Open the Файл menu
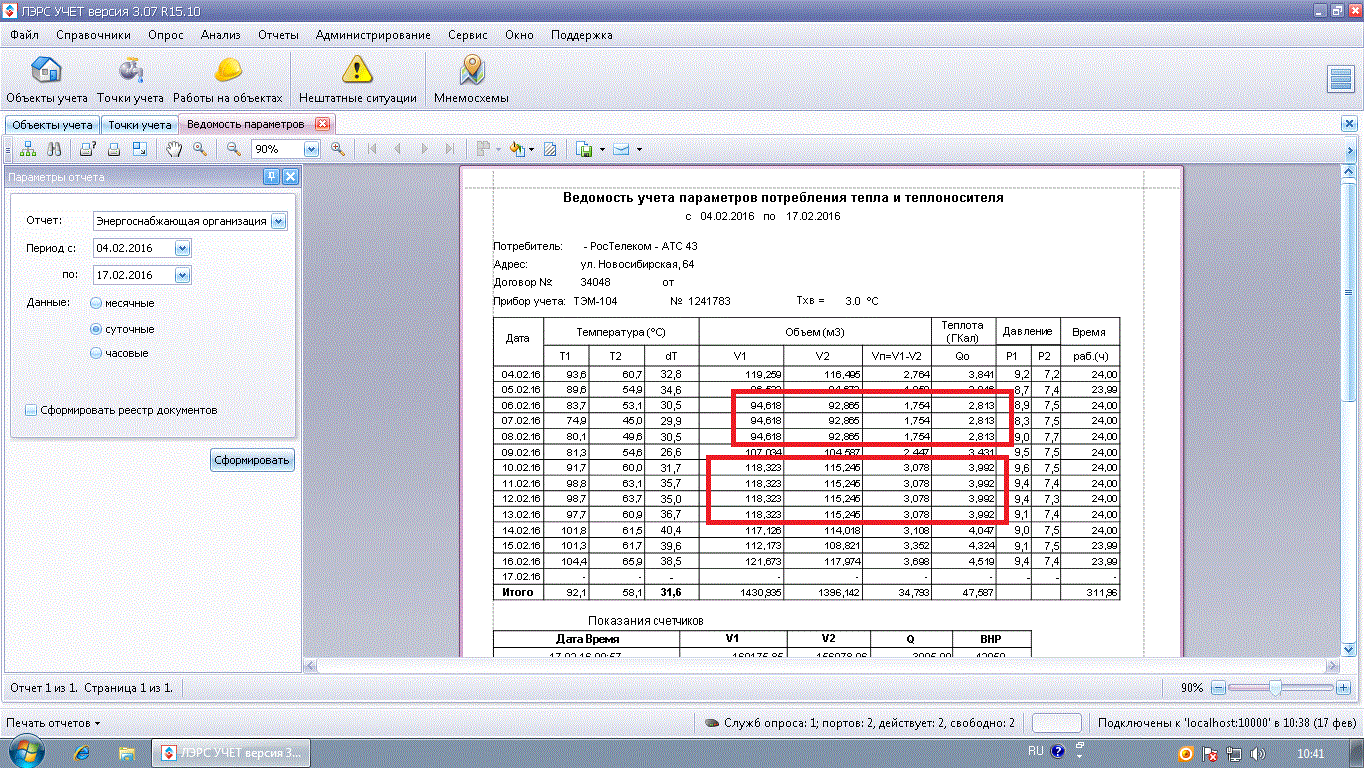The width and height of the screenshot is (1364, 768). pyautogui.click(x=24, y=35)
